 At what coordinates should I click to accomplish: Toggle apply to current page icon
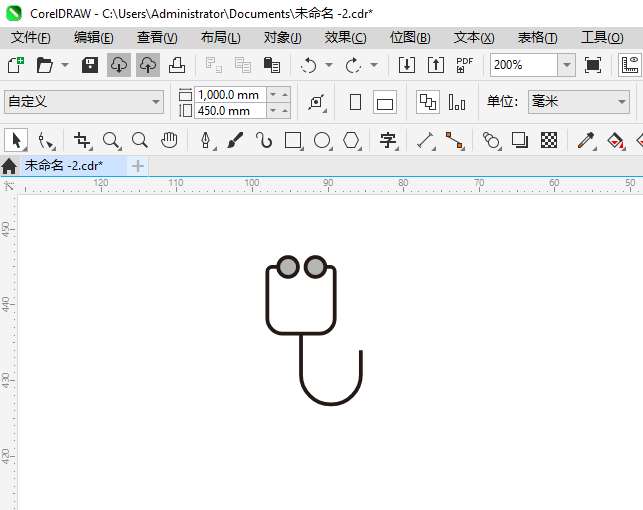[x=456, y=102]
